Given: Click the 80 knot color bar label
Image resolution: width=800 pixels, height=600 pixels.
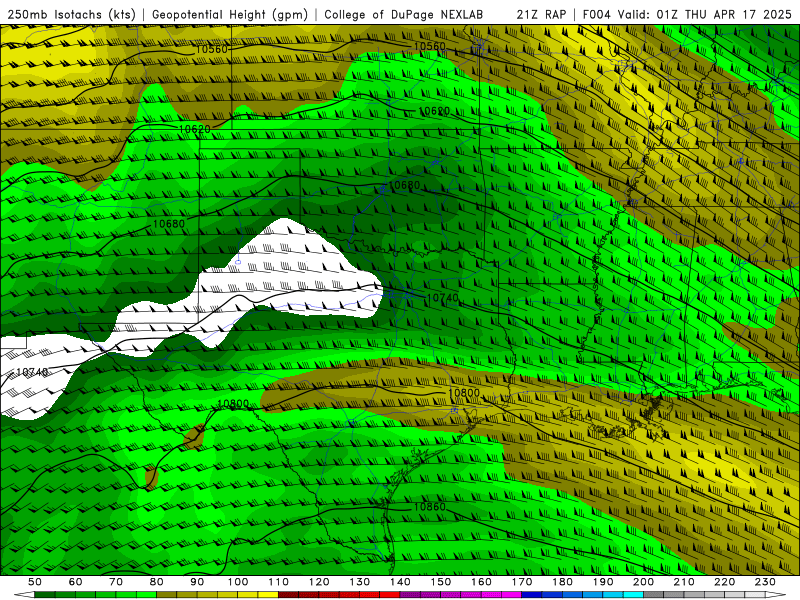Looking at the screenshot, I should point(157,582).
